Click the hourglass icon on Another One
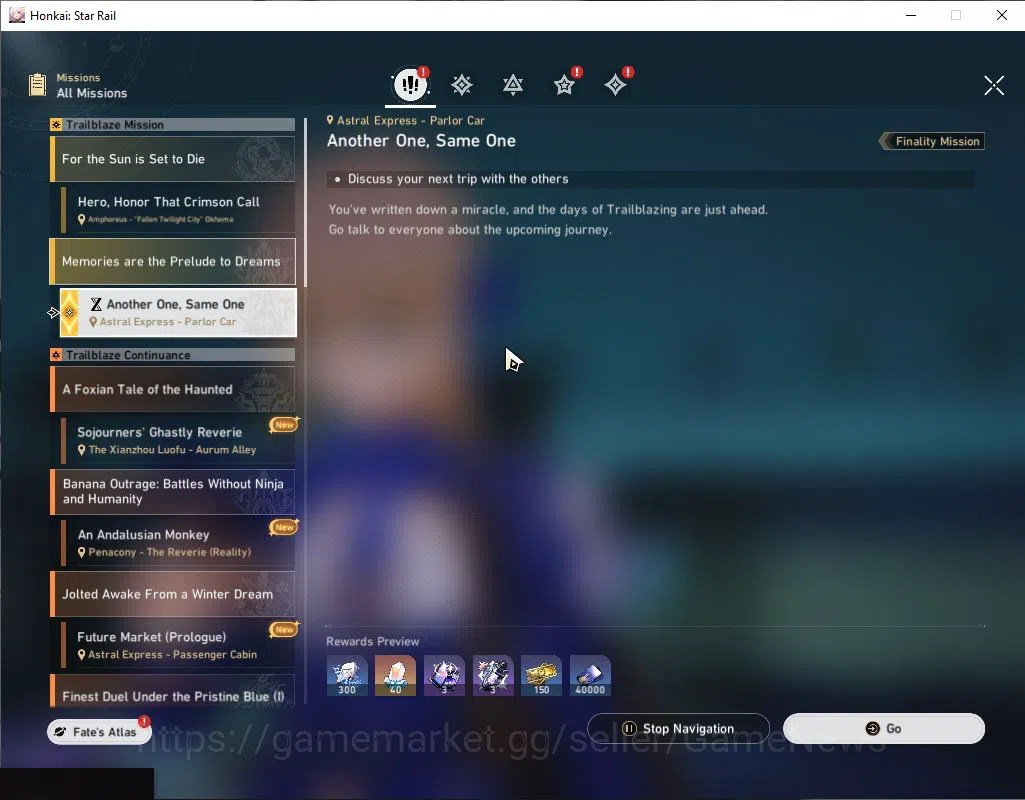Image resolution: width=1025 pixels, height=800 pixels. pos(96,304)
